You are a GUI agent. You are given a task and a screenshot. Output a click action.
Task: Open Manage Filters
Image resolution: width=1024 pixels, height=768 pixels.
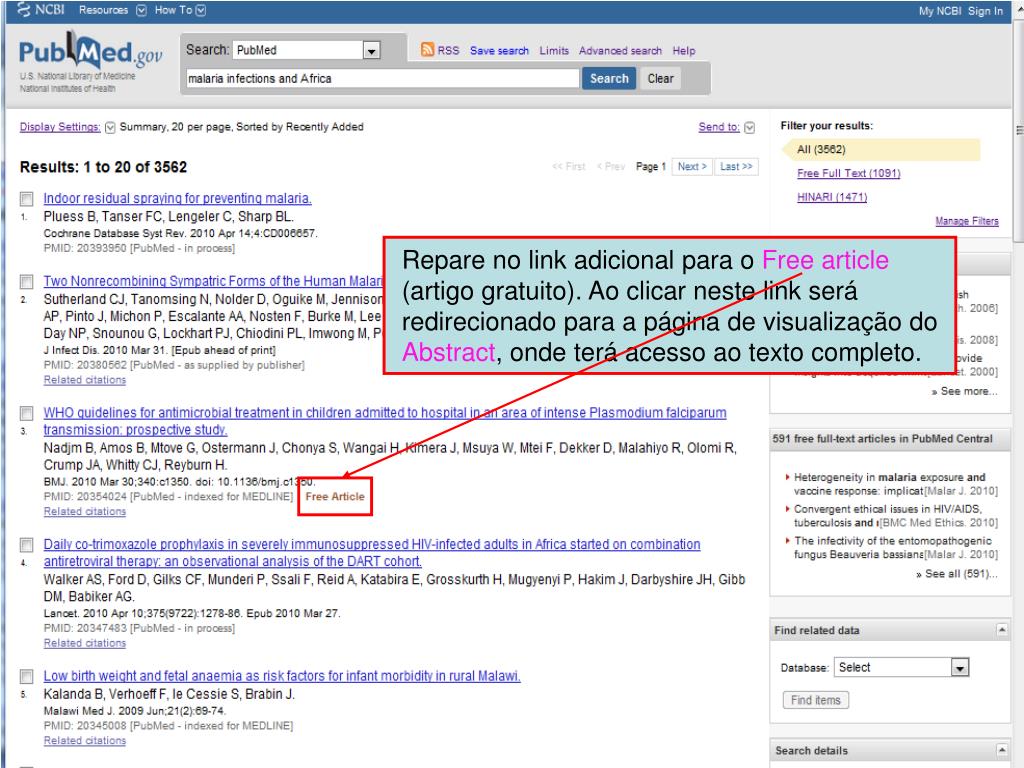[x=967, y=221]
